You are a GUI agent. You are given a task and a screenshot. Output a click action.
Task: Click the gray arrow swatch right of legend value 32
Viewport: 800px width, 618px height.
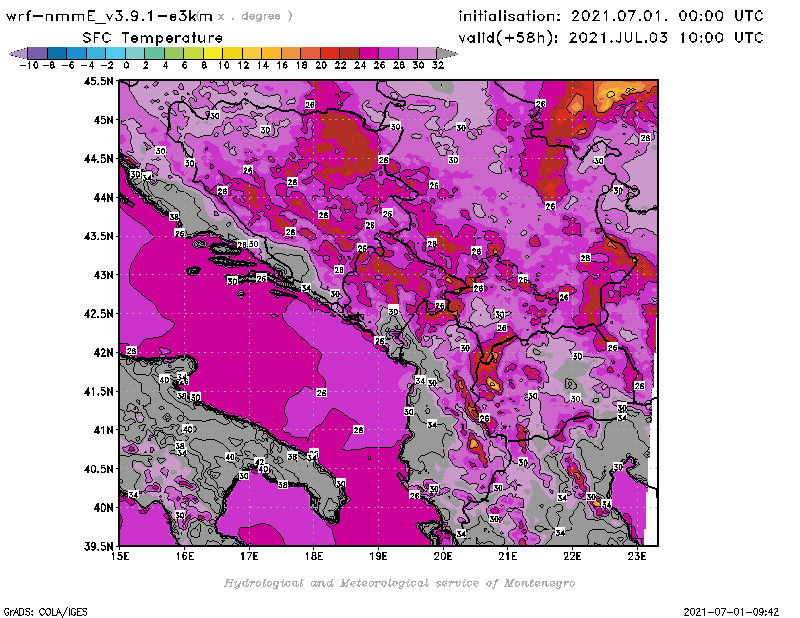[446, 53]
